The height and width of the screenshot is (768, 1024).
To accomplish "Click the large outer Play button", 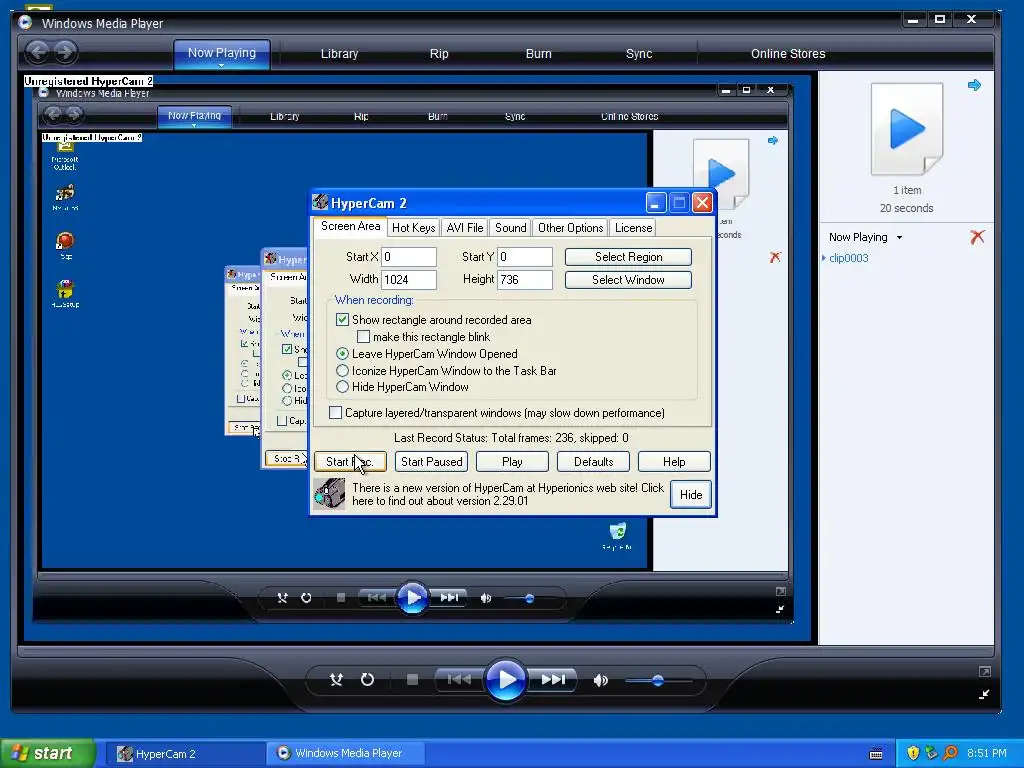I will coord(506,680).
